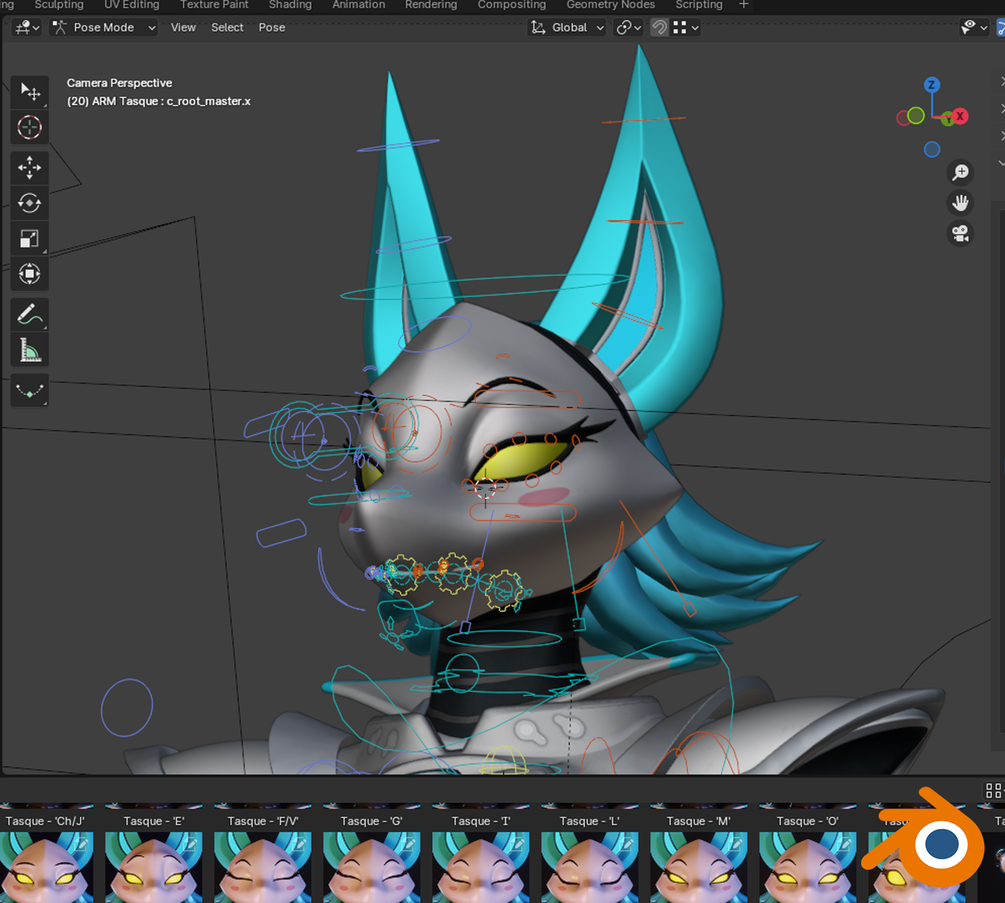Viewport: 1005px width, 903px height.
Task: Open the snapping options dropdown
Action: pos(686,28)
